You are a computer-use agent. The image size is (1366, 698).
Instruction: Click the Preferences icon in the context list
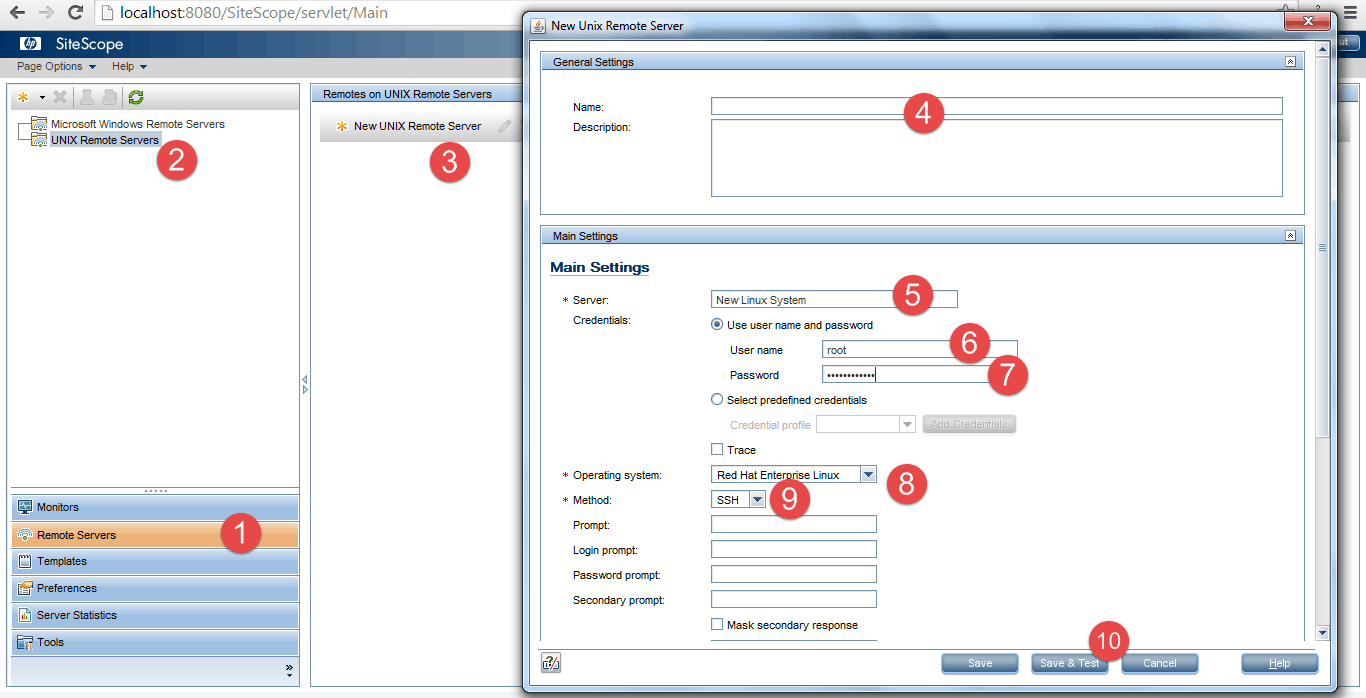(x=25, y=588)
